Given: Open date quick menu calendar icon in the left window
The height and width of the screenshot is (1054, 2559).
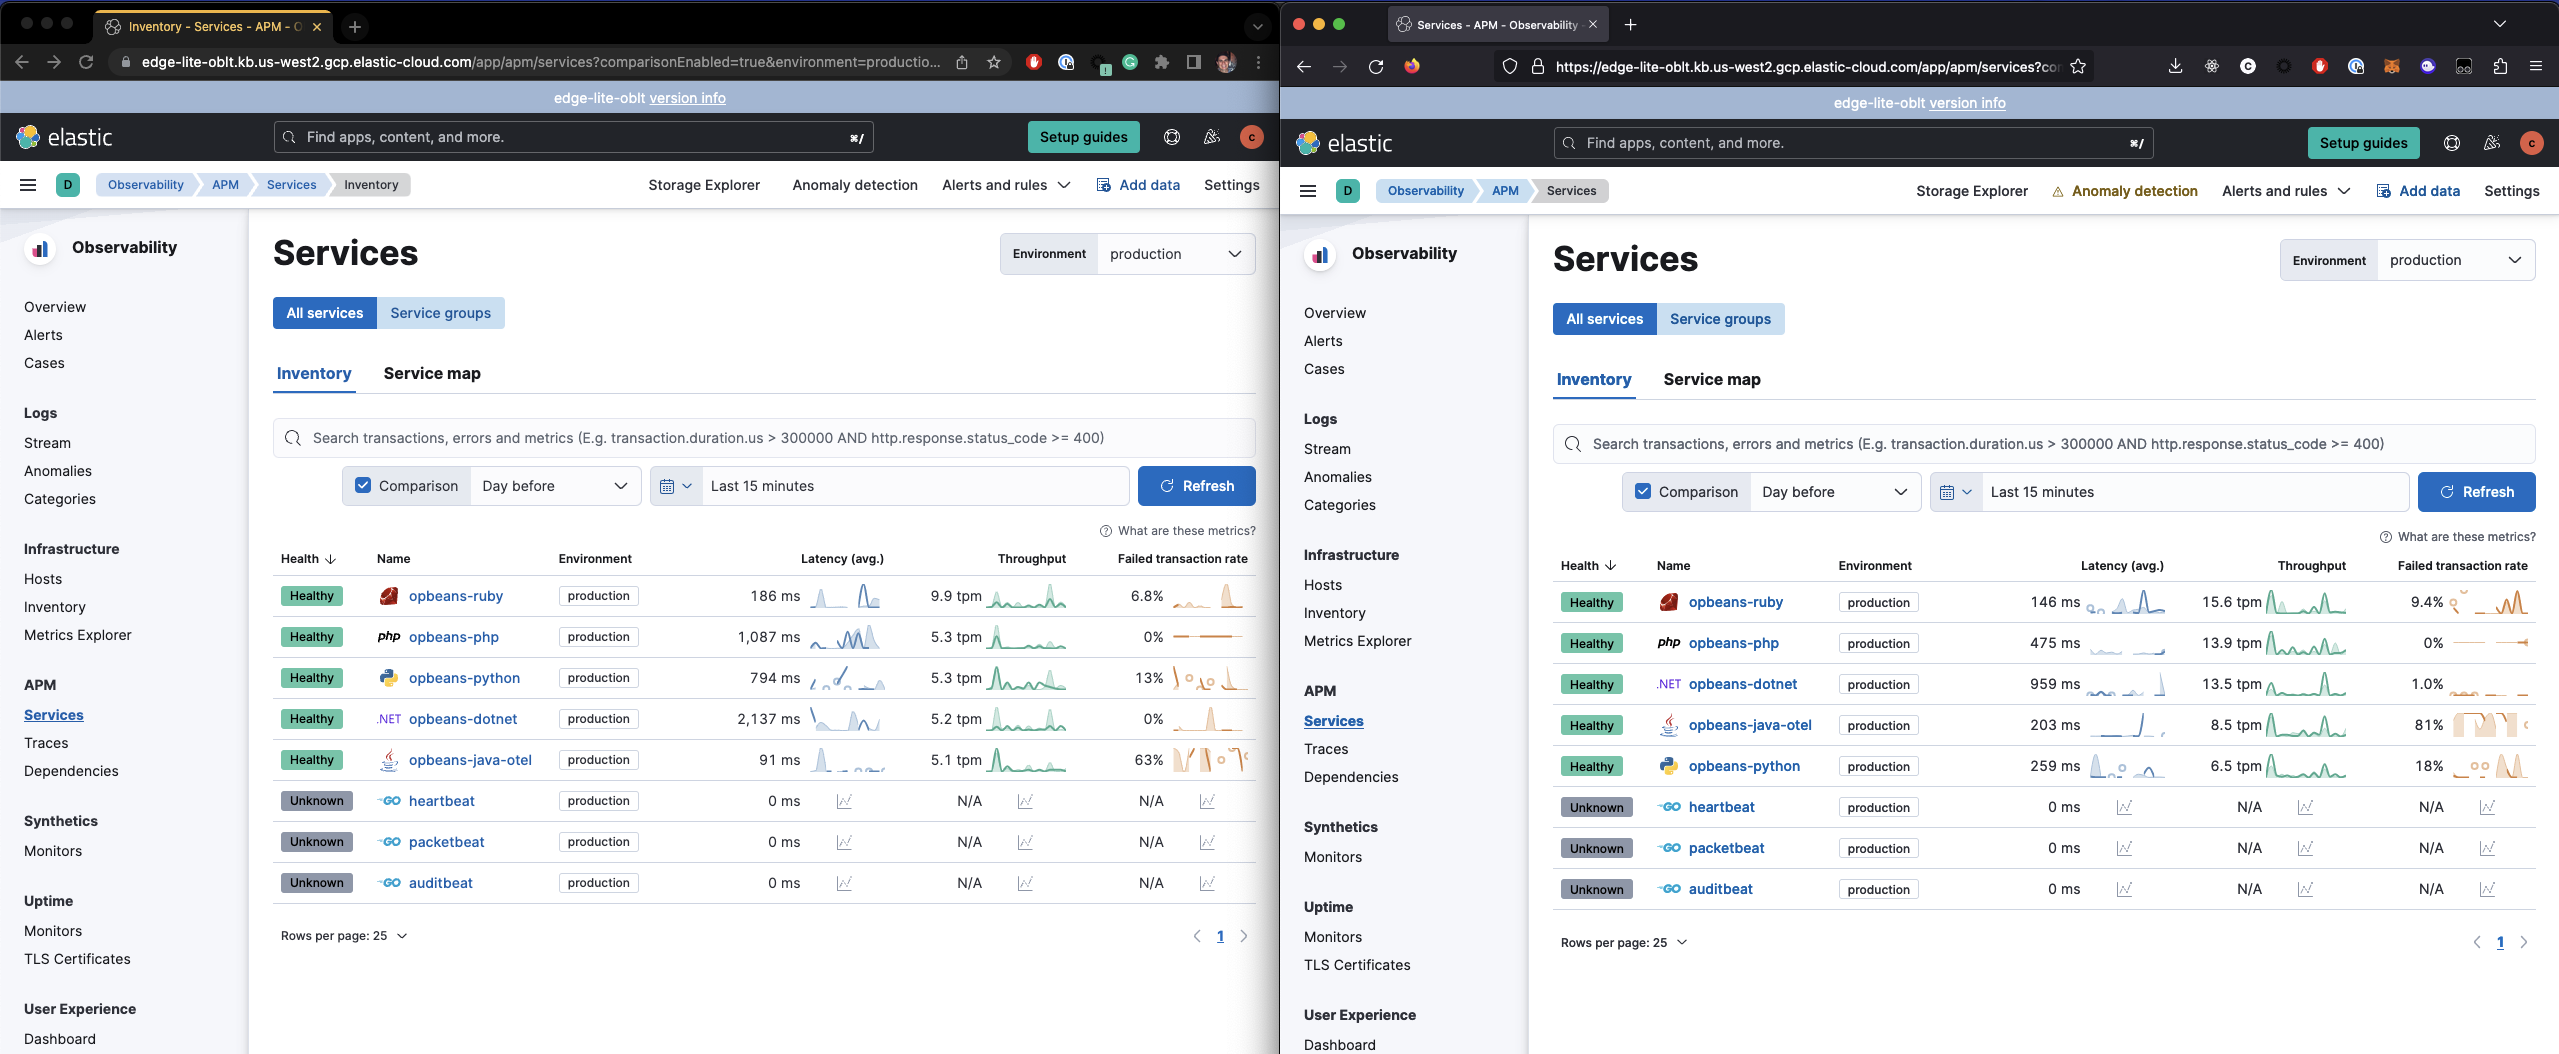Looking at the screenshot, I should click(x=676, y=486).
